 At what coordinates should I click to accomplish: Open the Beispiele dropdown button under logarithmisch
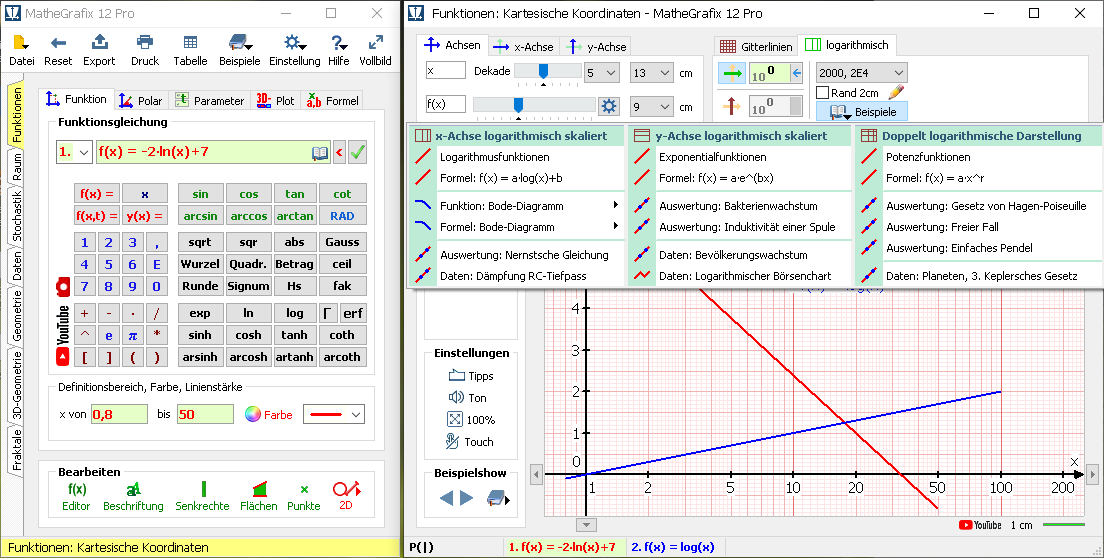point(862,112)
